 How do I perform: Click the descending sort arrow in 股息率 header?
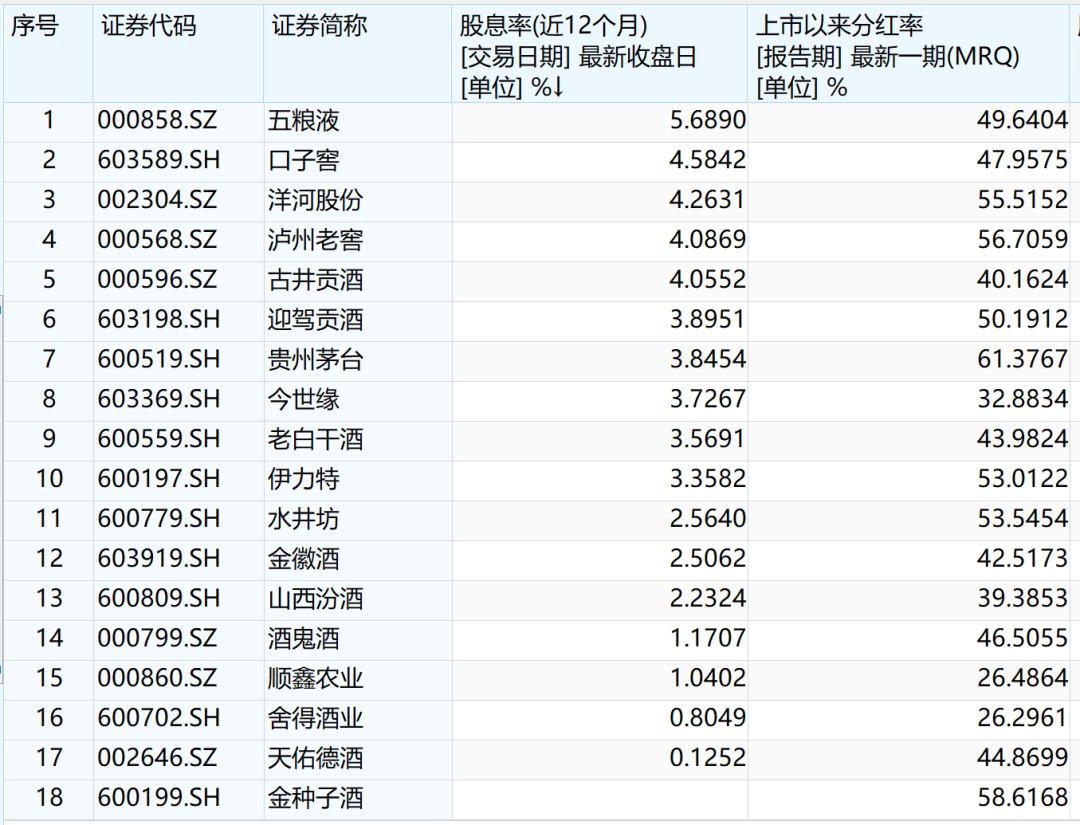(558, 88)
